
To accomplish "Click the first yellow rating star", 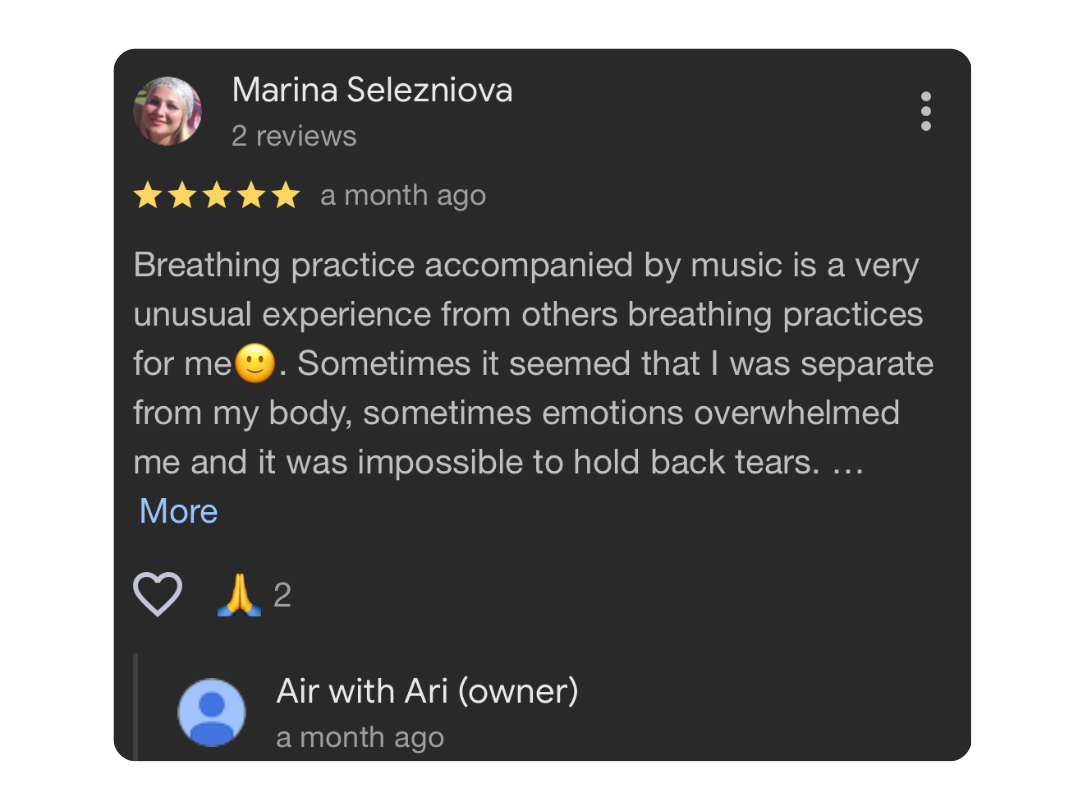I will pos(148,195).
